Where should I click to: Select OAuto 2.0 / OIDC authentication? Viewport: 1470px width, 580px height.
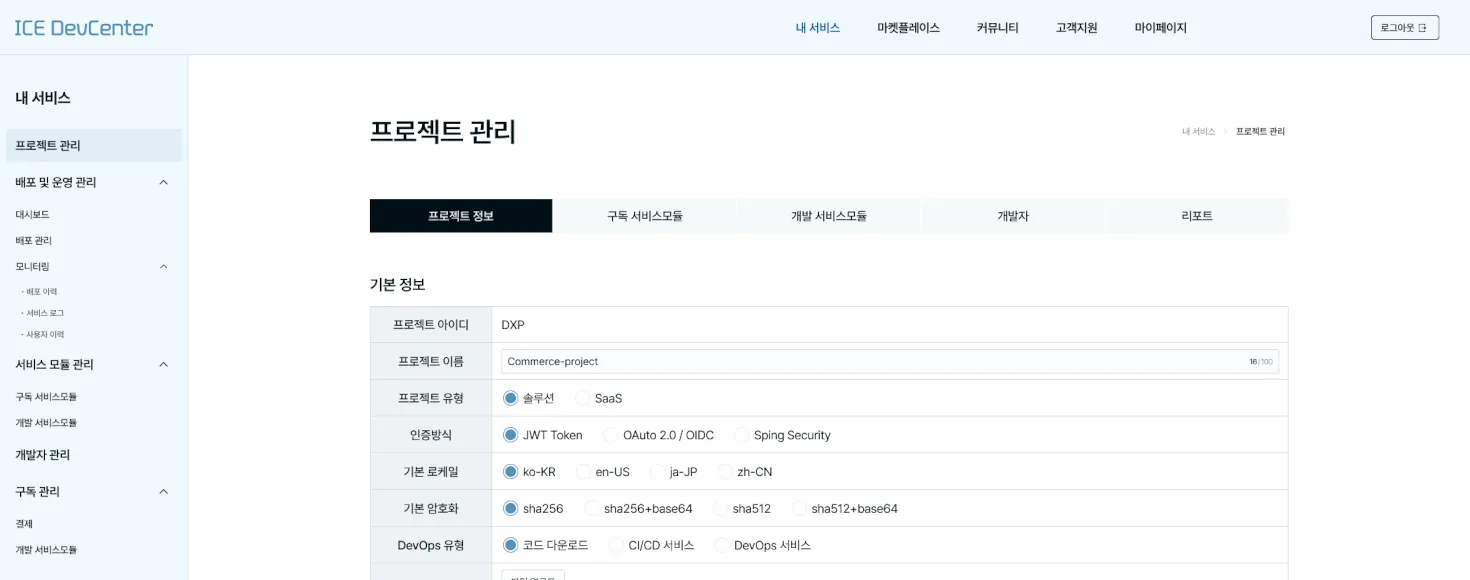(610, 434)
